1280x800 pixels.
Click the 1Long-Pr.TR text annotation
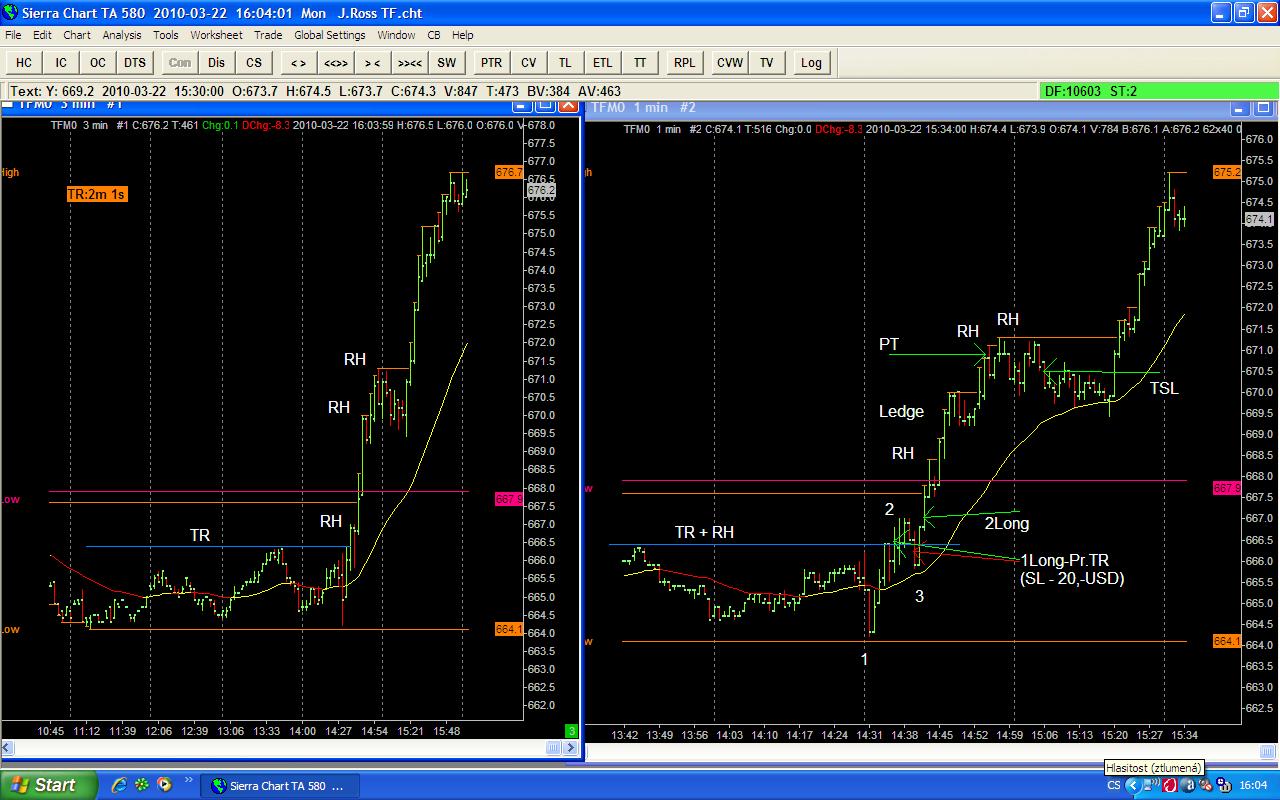(x=1063, y=560)
